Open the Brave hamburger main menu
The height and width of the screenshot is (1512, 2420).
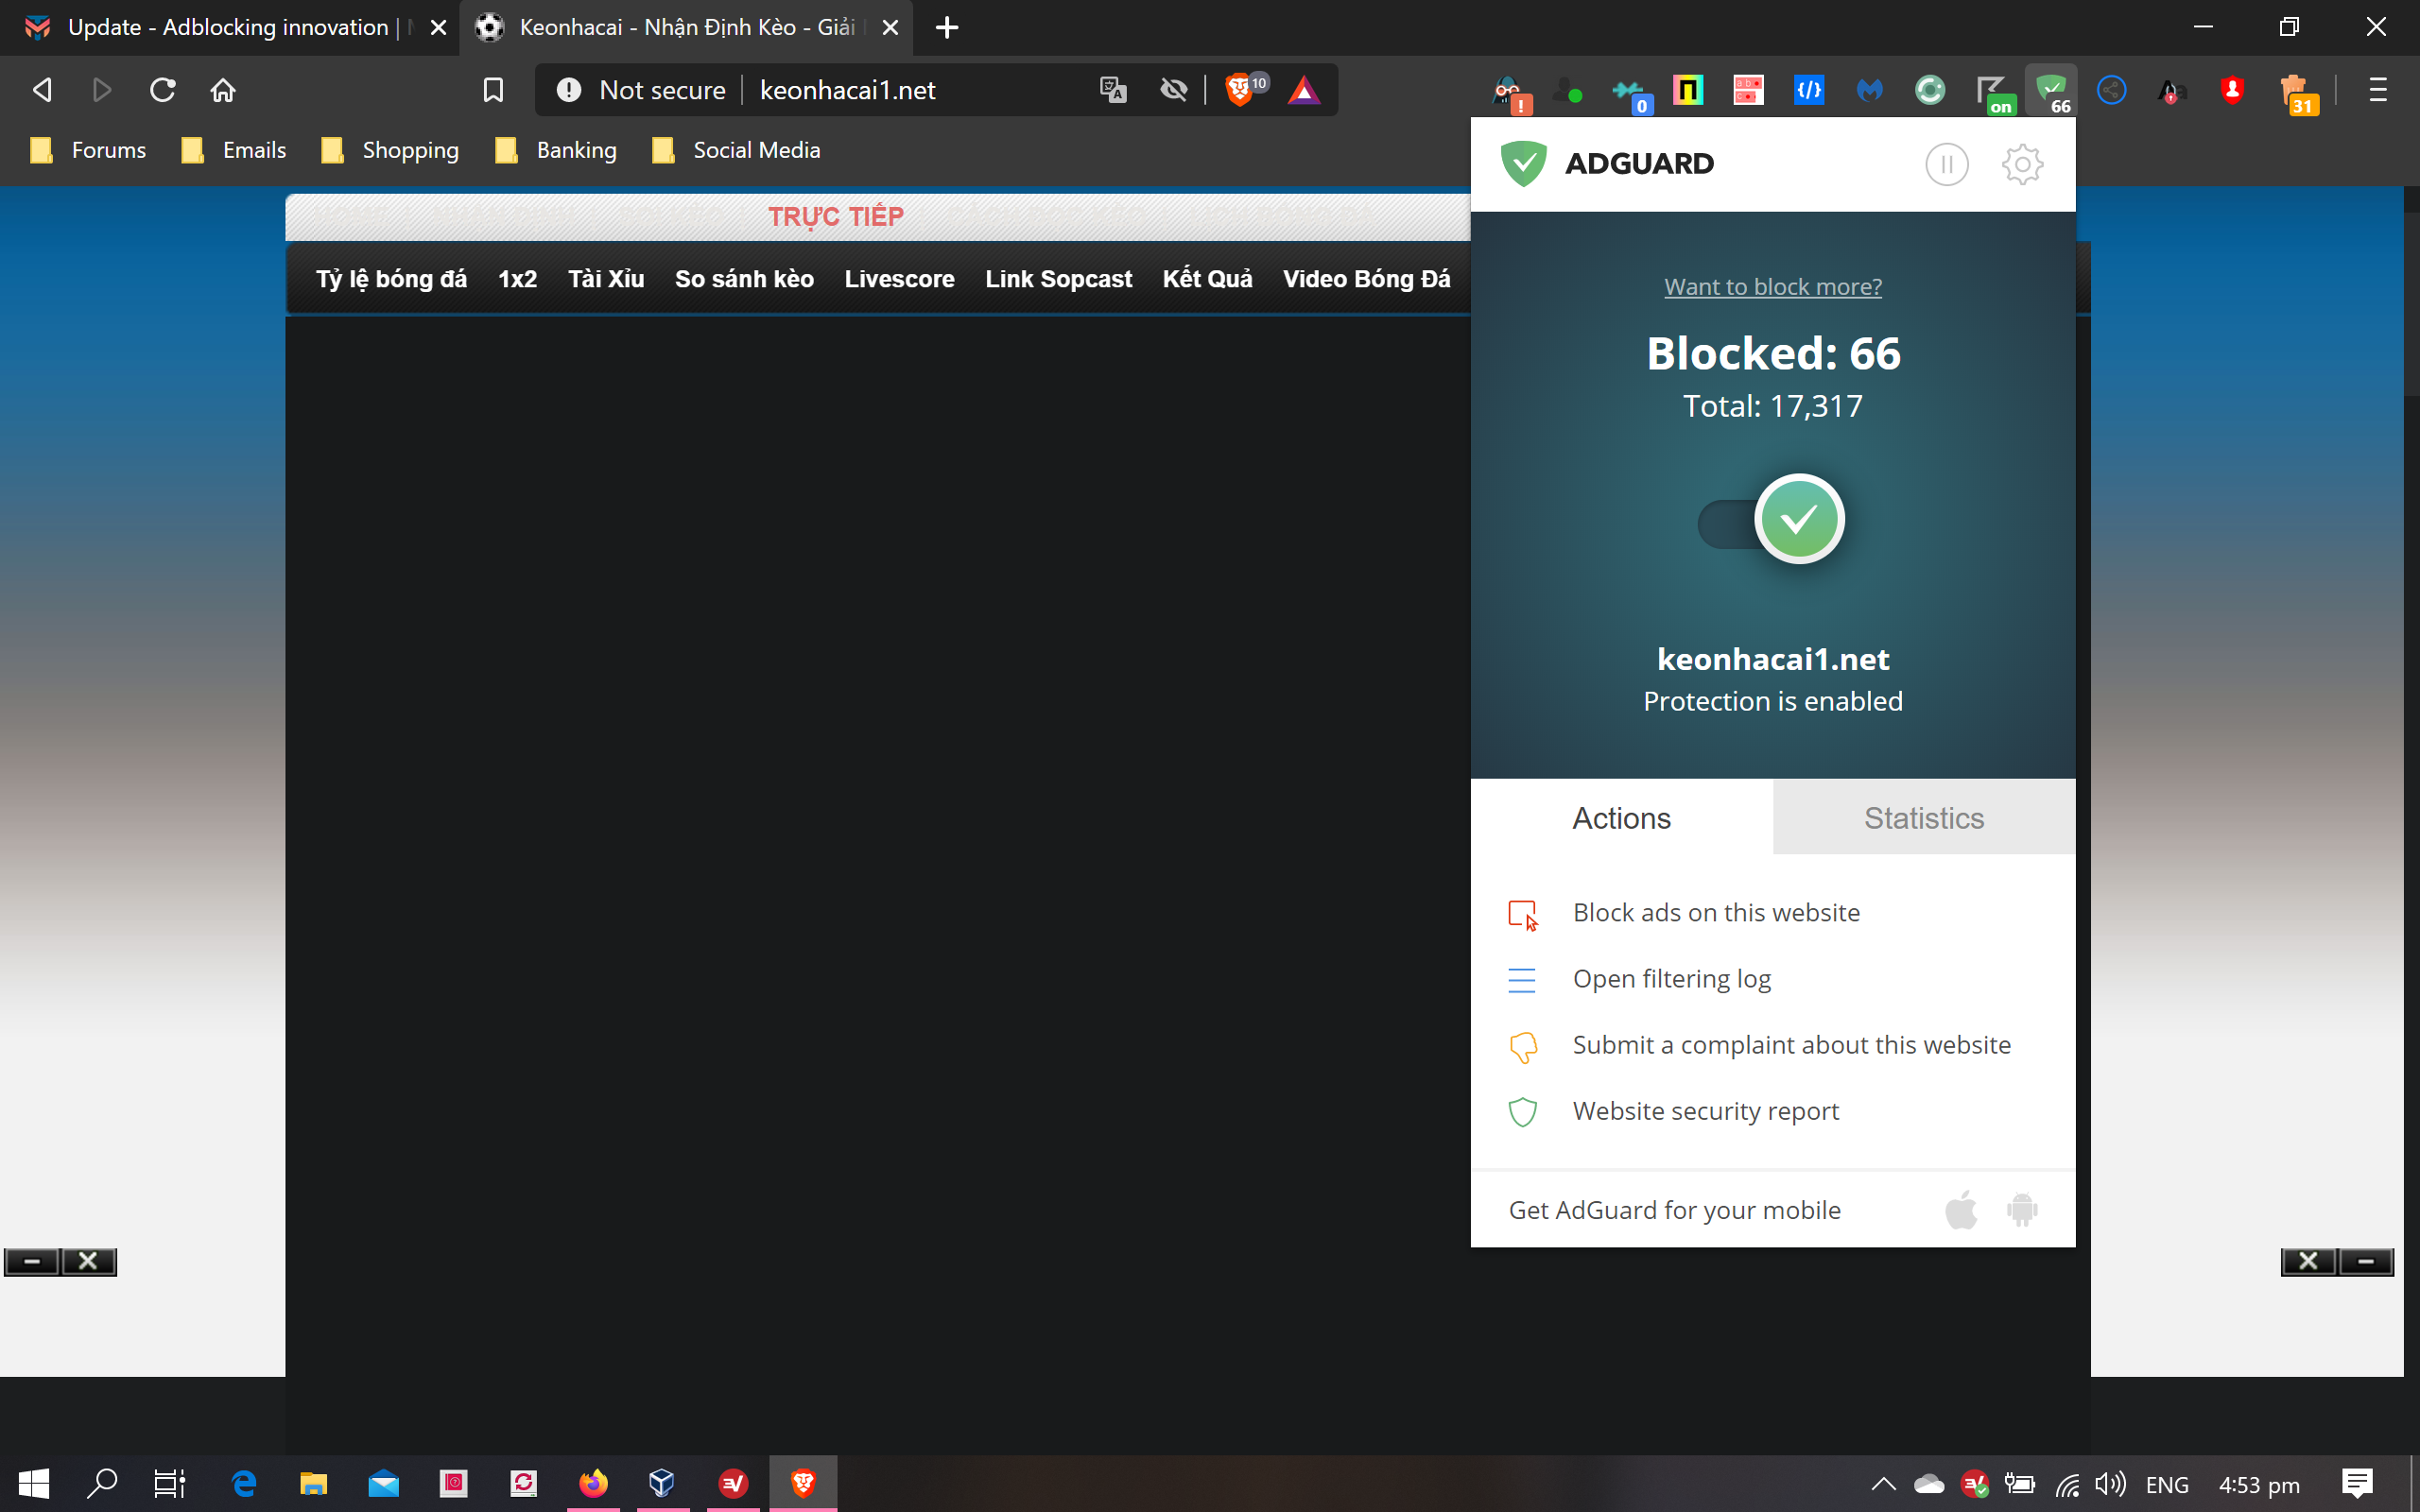coord(2377,90)
